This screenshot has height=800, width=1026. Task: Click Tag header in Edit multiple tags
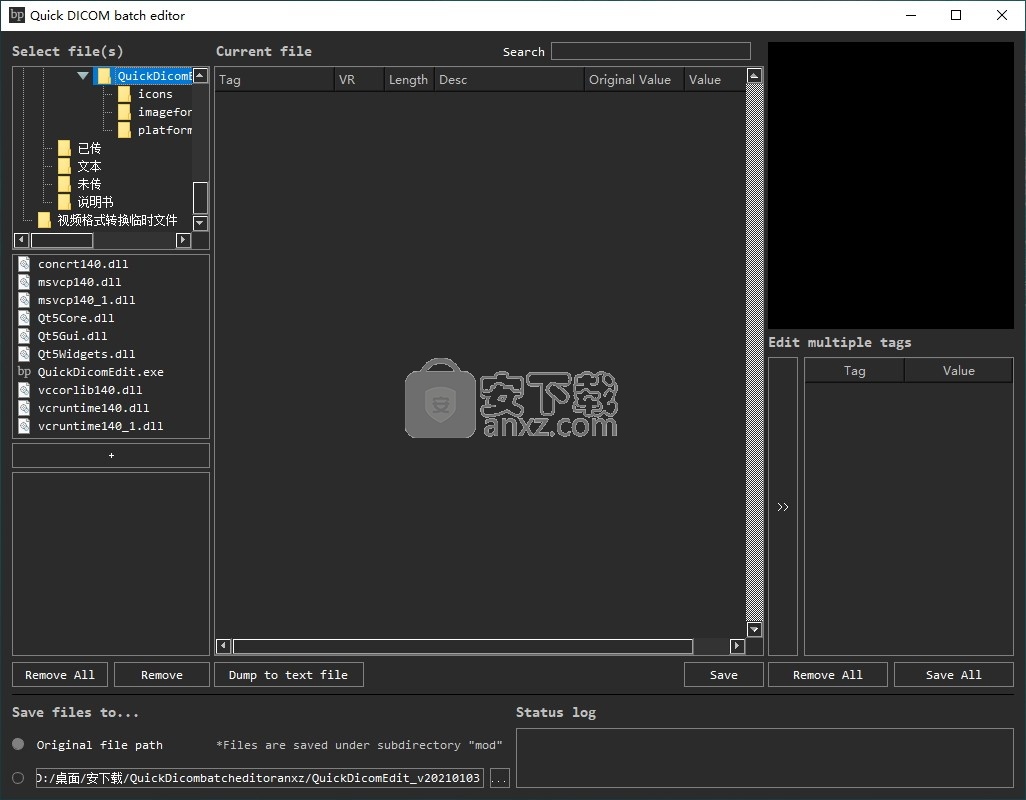point(855,371)
